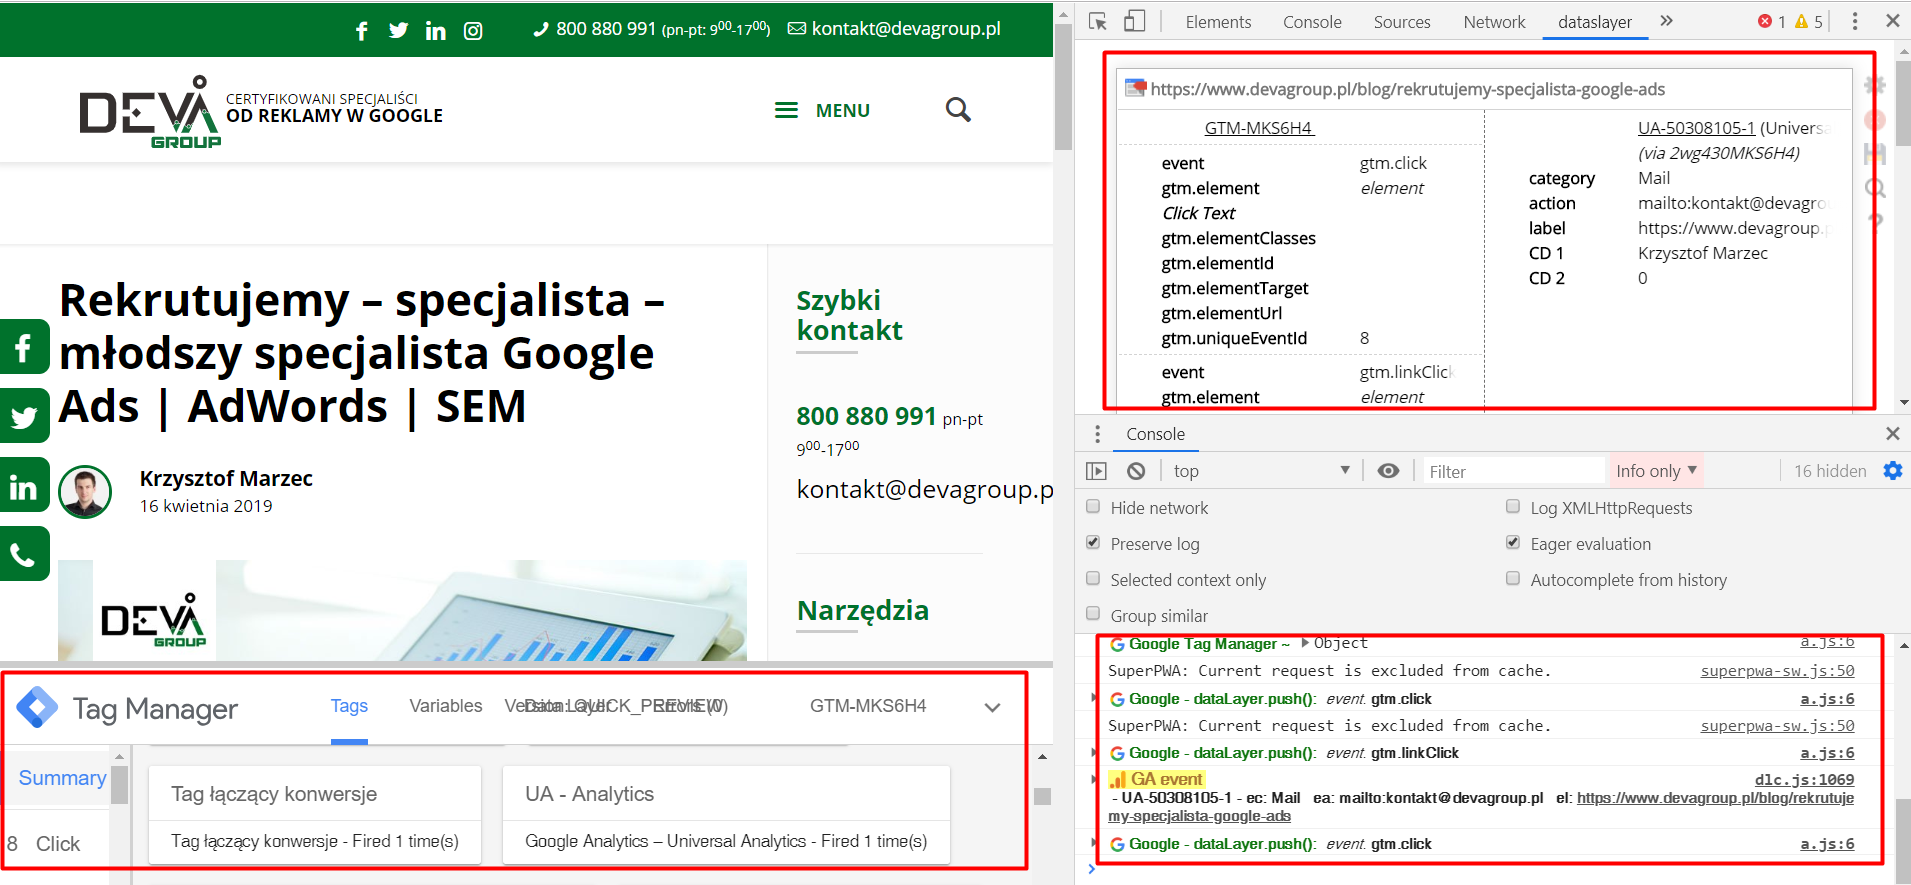
Task: Open the Info only log level dropdown
Action: [1655, 471]
